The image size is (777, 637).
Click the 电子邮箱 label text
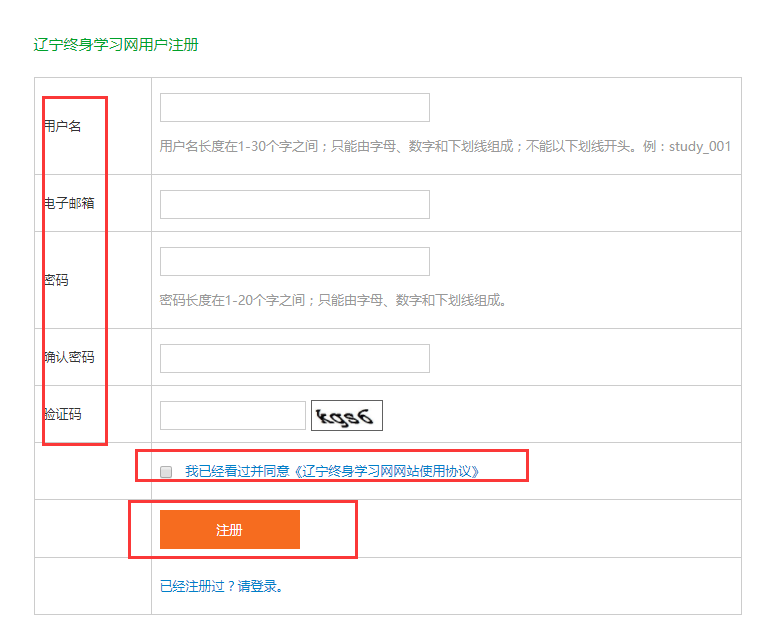point(69,203)
